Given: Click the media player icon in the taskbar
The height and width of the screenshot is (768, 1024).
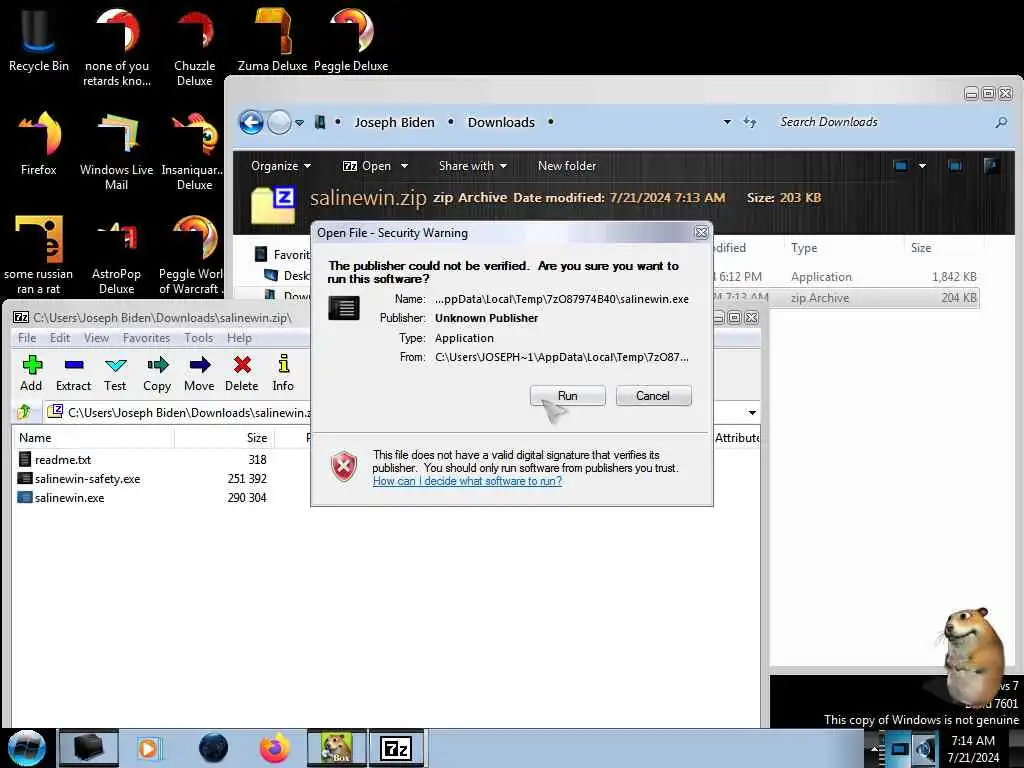Looking at the screenshot, I should pyautogui.click(x=148, y=748).
